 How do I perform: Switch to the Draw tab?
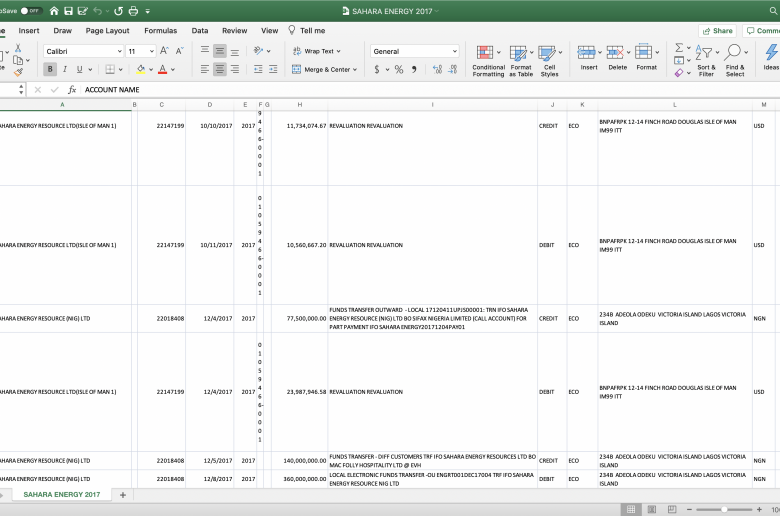coord(63,30)
